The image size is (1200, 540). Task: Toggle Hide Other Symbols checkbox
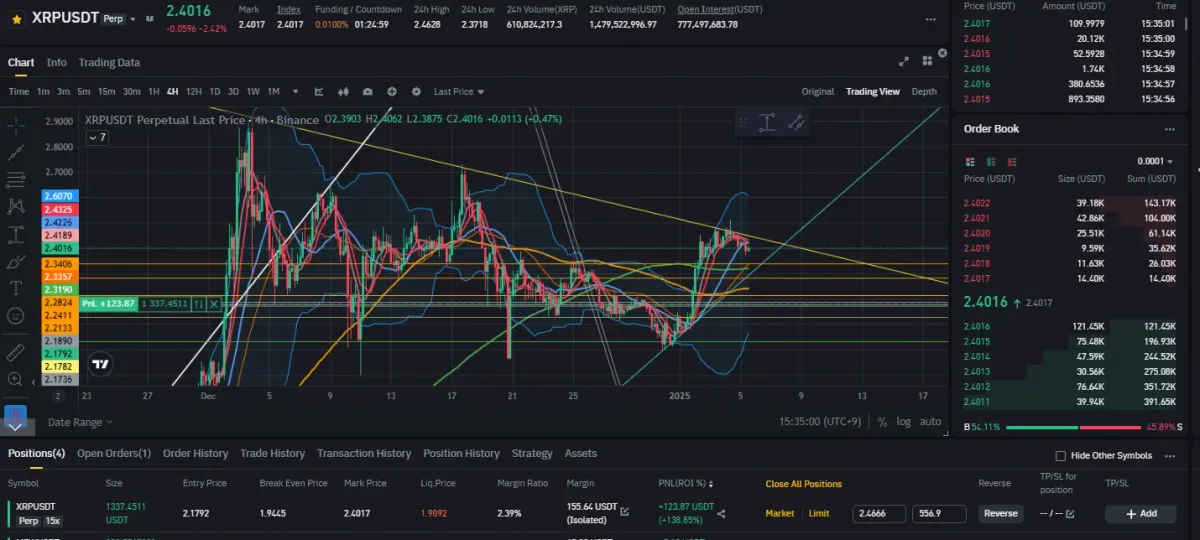pyautogui.click(x=1061, y=455)
